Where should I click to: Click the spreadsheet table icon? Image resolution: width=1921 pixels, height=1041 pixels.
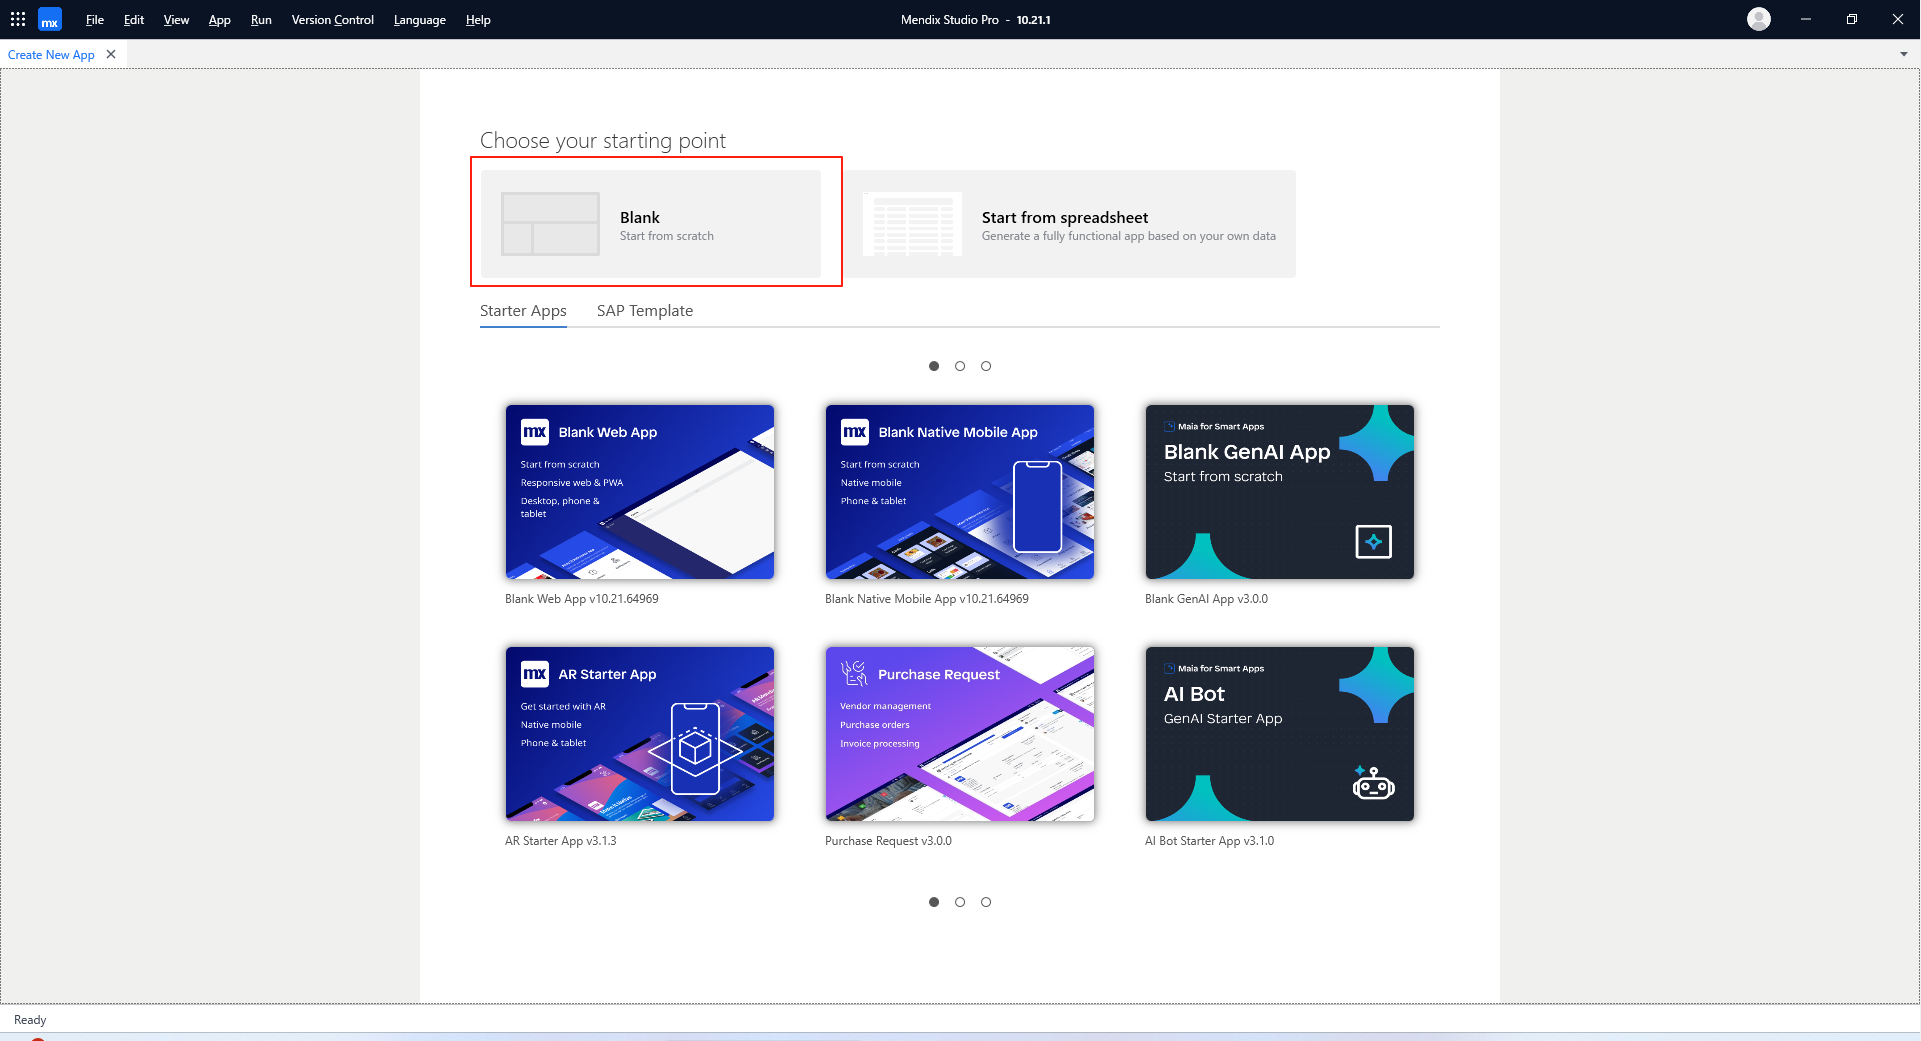coord(912,224)
